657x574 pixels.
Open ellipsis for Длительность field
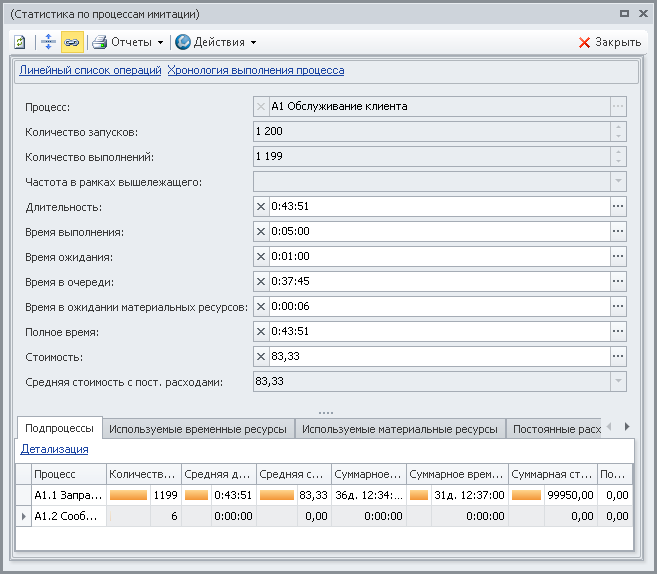[x=618, y=207]
